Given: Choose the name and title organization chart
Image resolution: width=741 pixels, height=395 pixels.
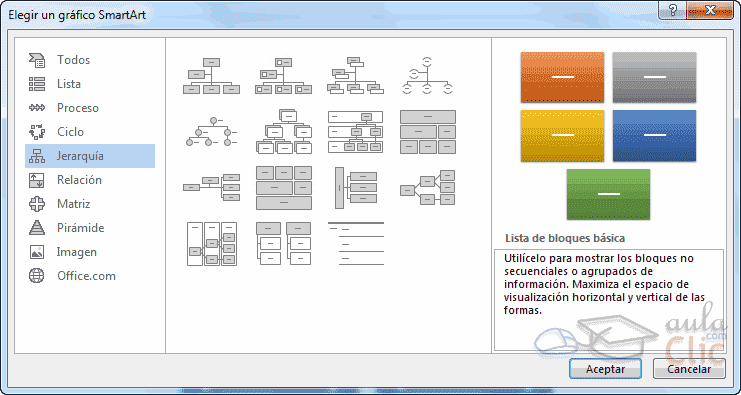Looking at the screenshot, I should [x=355, y=76].
